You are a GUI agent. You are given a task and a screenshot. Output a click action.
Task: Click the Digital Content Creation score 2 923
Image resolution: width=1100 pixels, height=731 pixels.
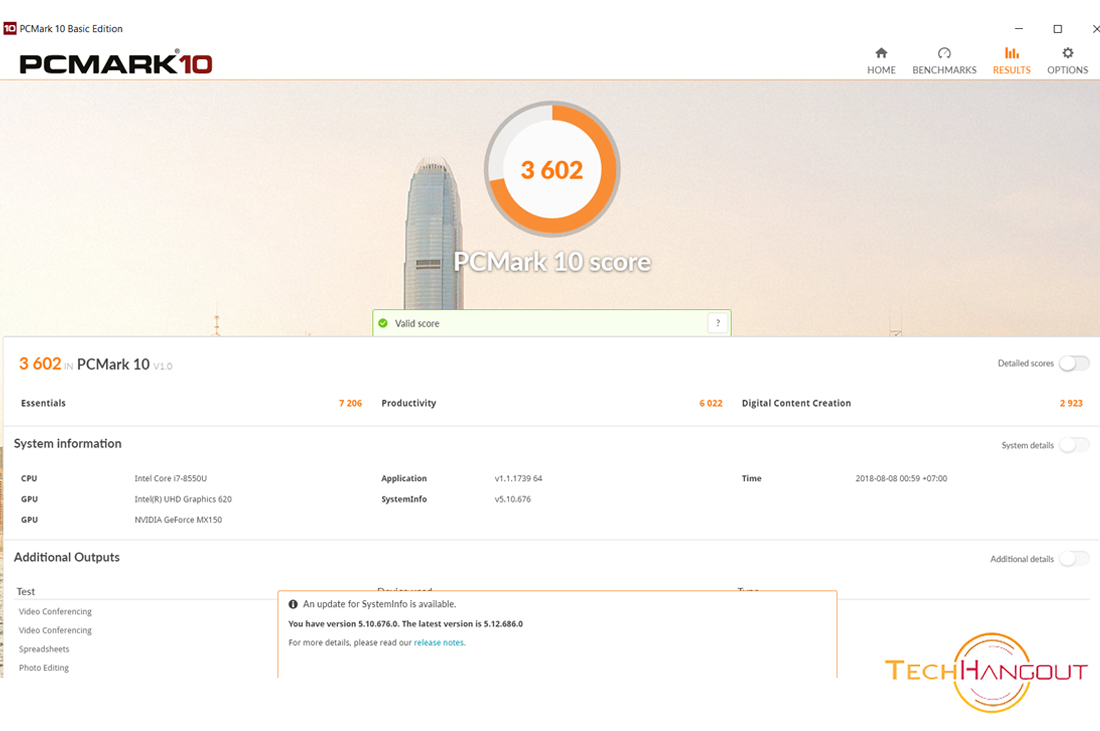1071,403
